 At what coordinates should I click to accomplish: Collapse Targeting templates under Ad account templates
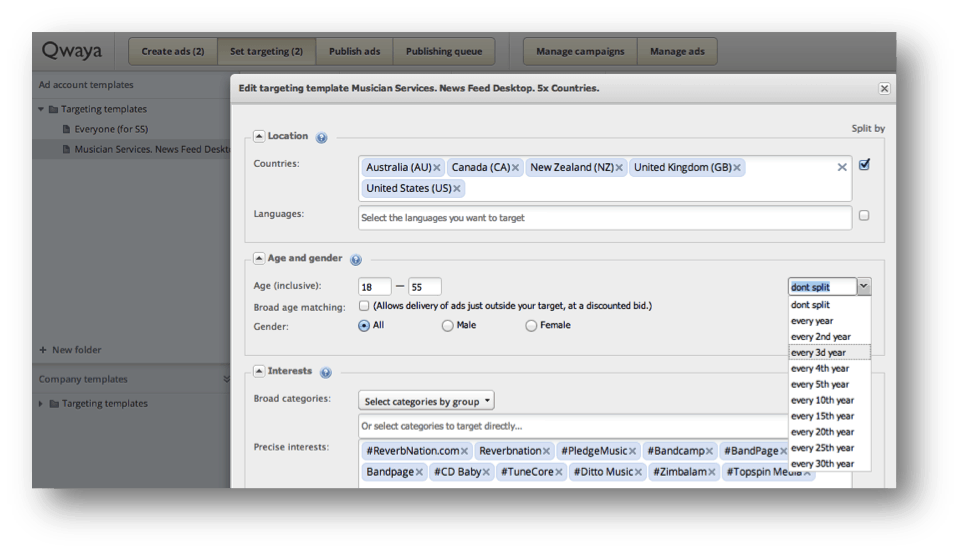coord(41,109)
